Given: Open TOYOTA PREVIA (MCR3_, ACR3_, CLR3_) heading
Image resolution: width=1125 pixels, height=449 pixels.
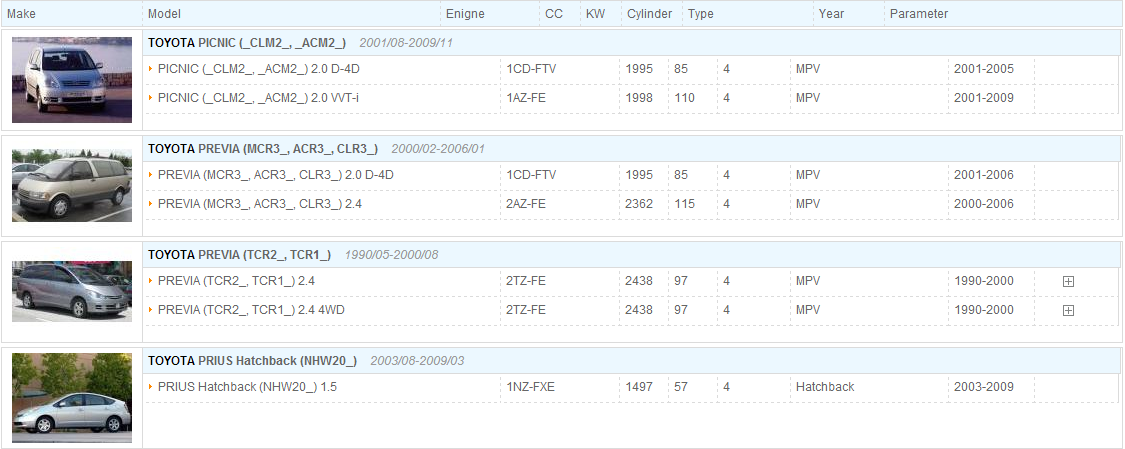Looking at the screenshot, I should coord(263,149).
